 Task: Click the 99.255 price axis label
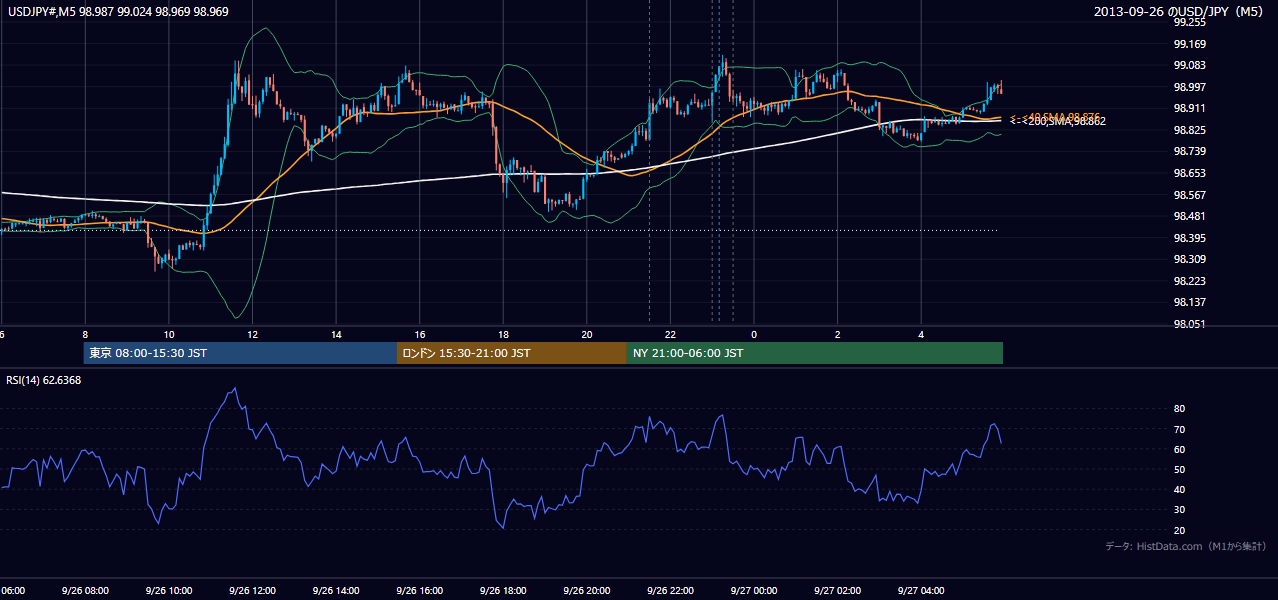(1189, 22)
